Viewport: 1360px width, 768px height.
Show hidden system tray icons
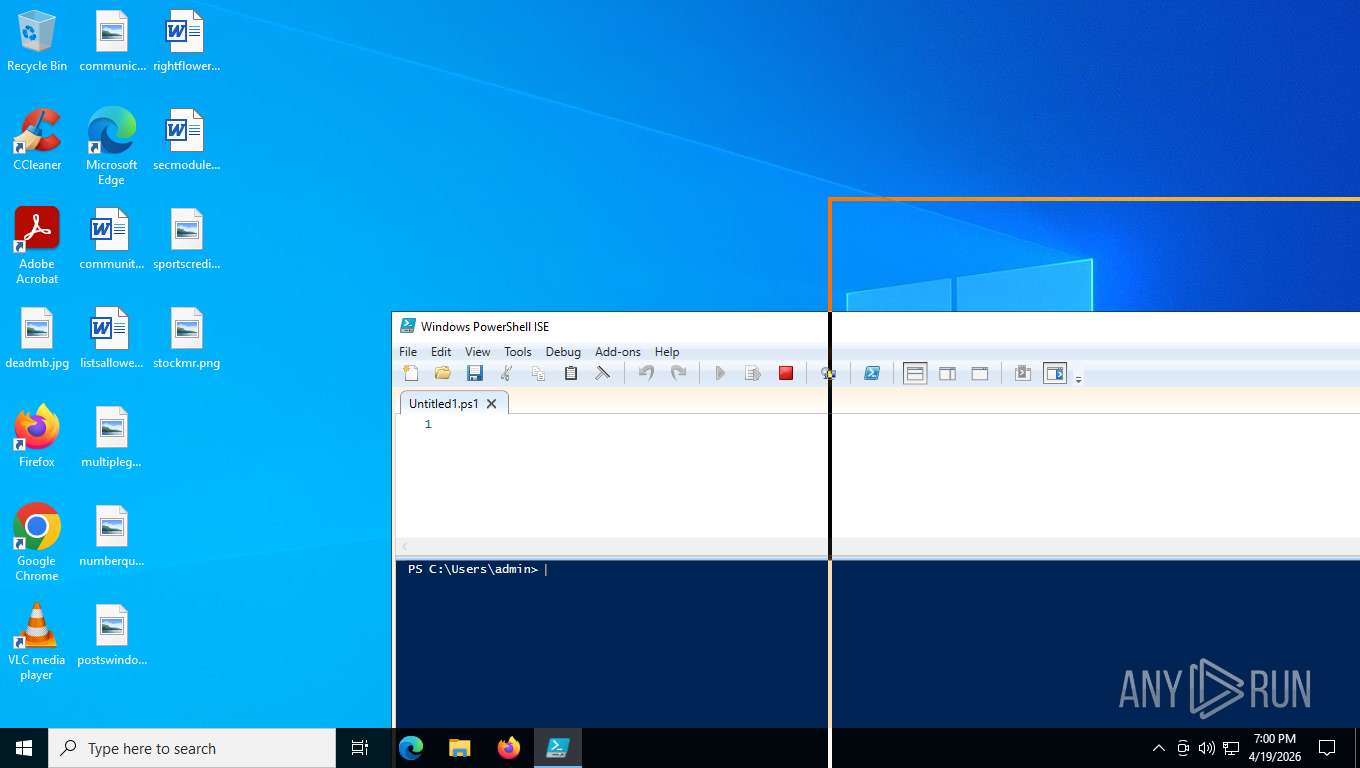point(1159,748)
